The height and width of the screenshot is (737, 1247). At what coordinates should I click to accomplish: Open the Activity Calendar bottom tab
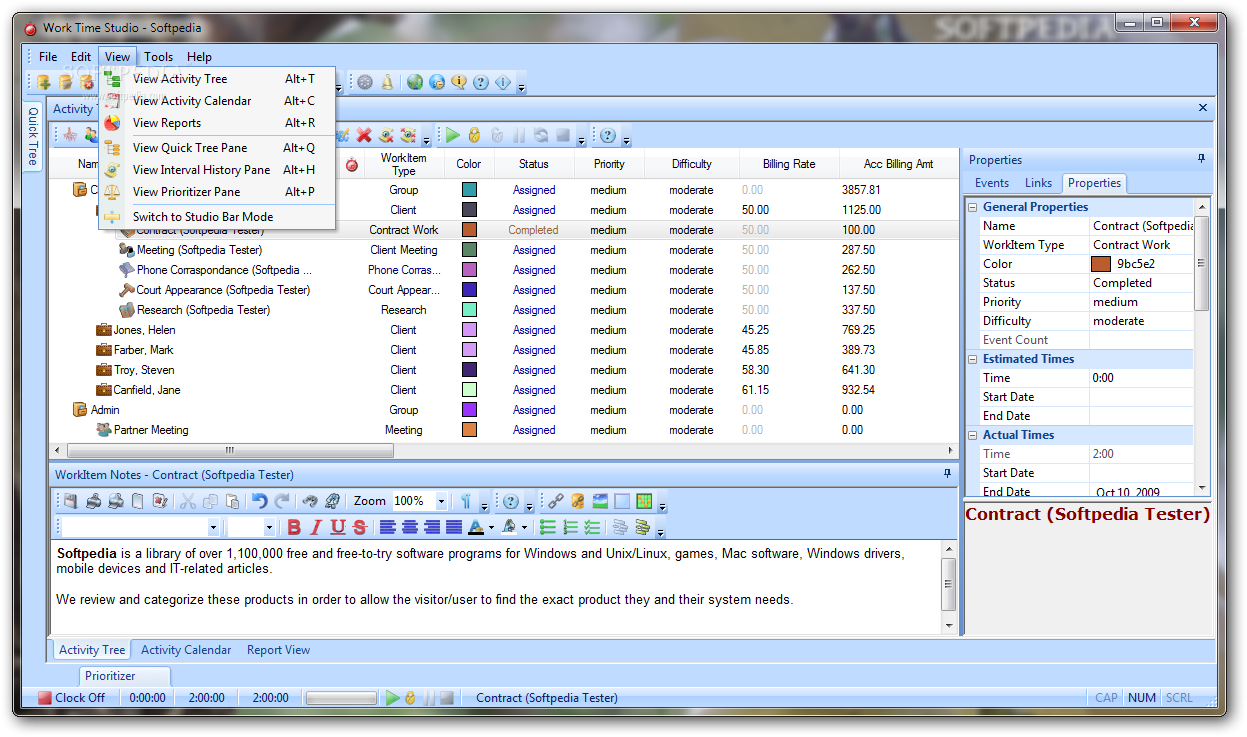click(186, 650)
